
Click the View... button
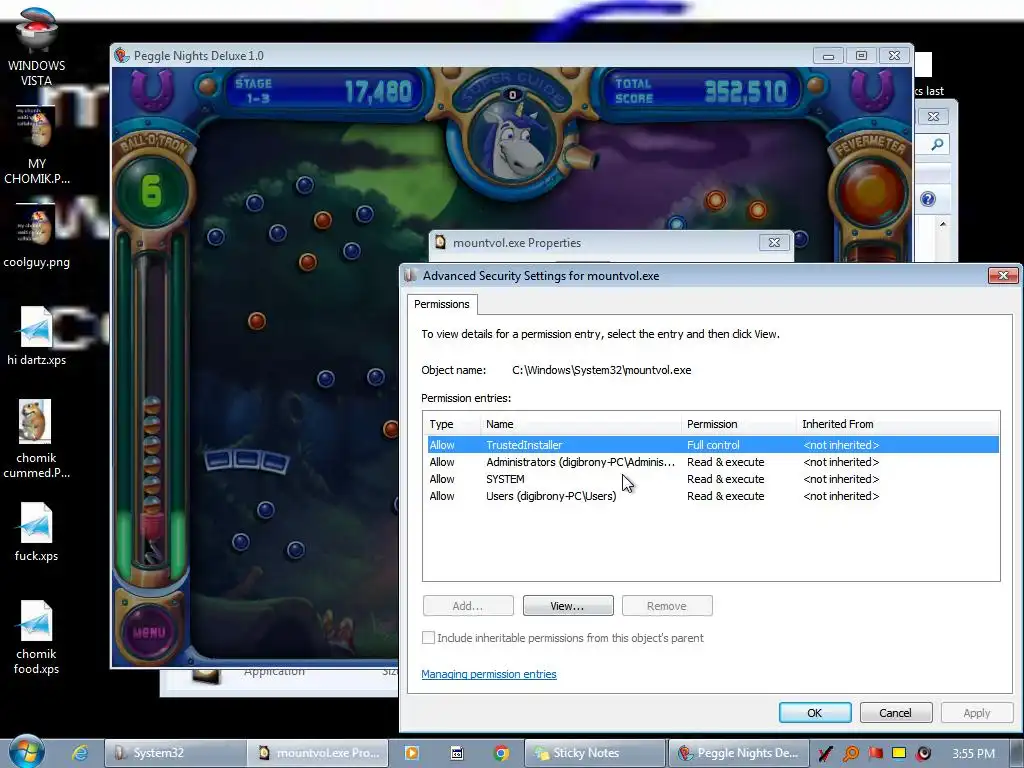(x=568, y=606)
